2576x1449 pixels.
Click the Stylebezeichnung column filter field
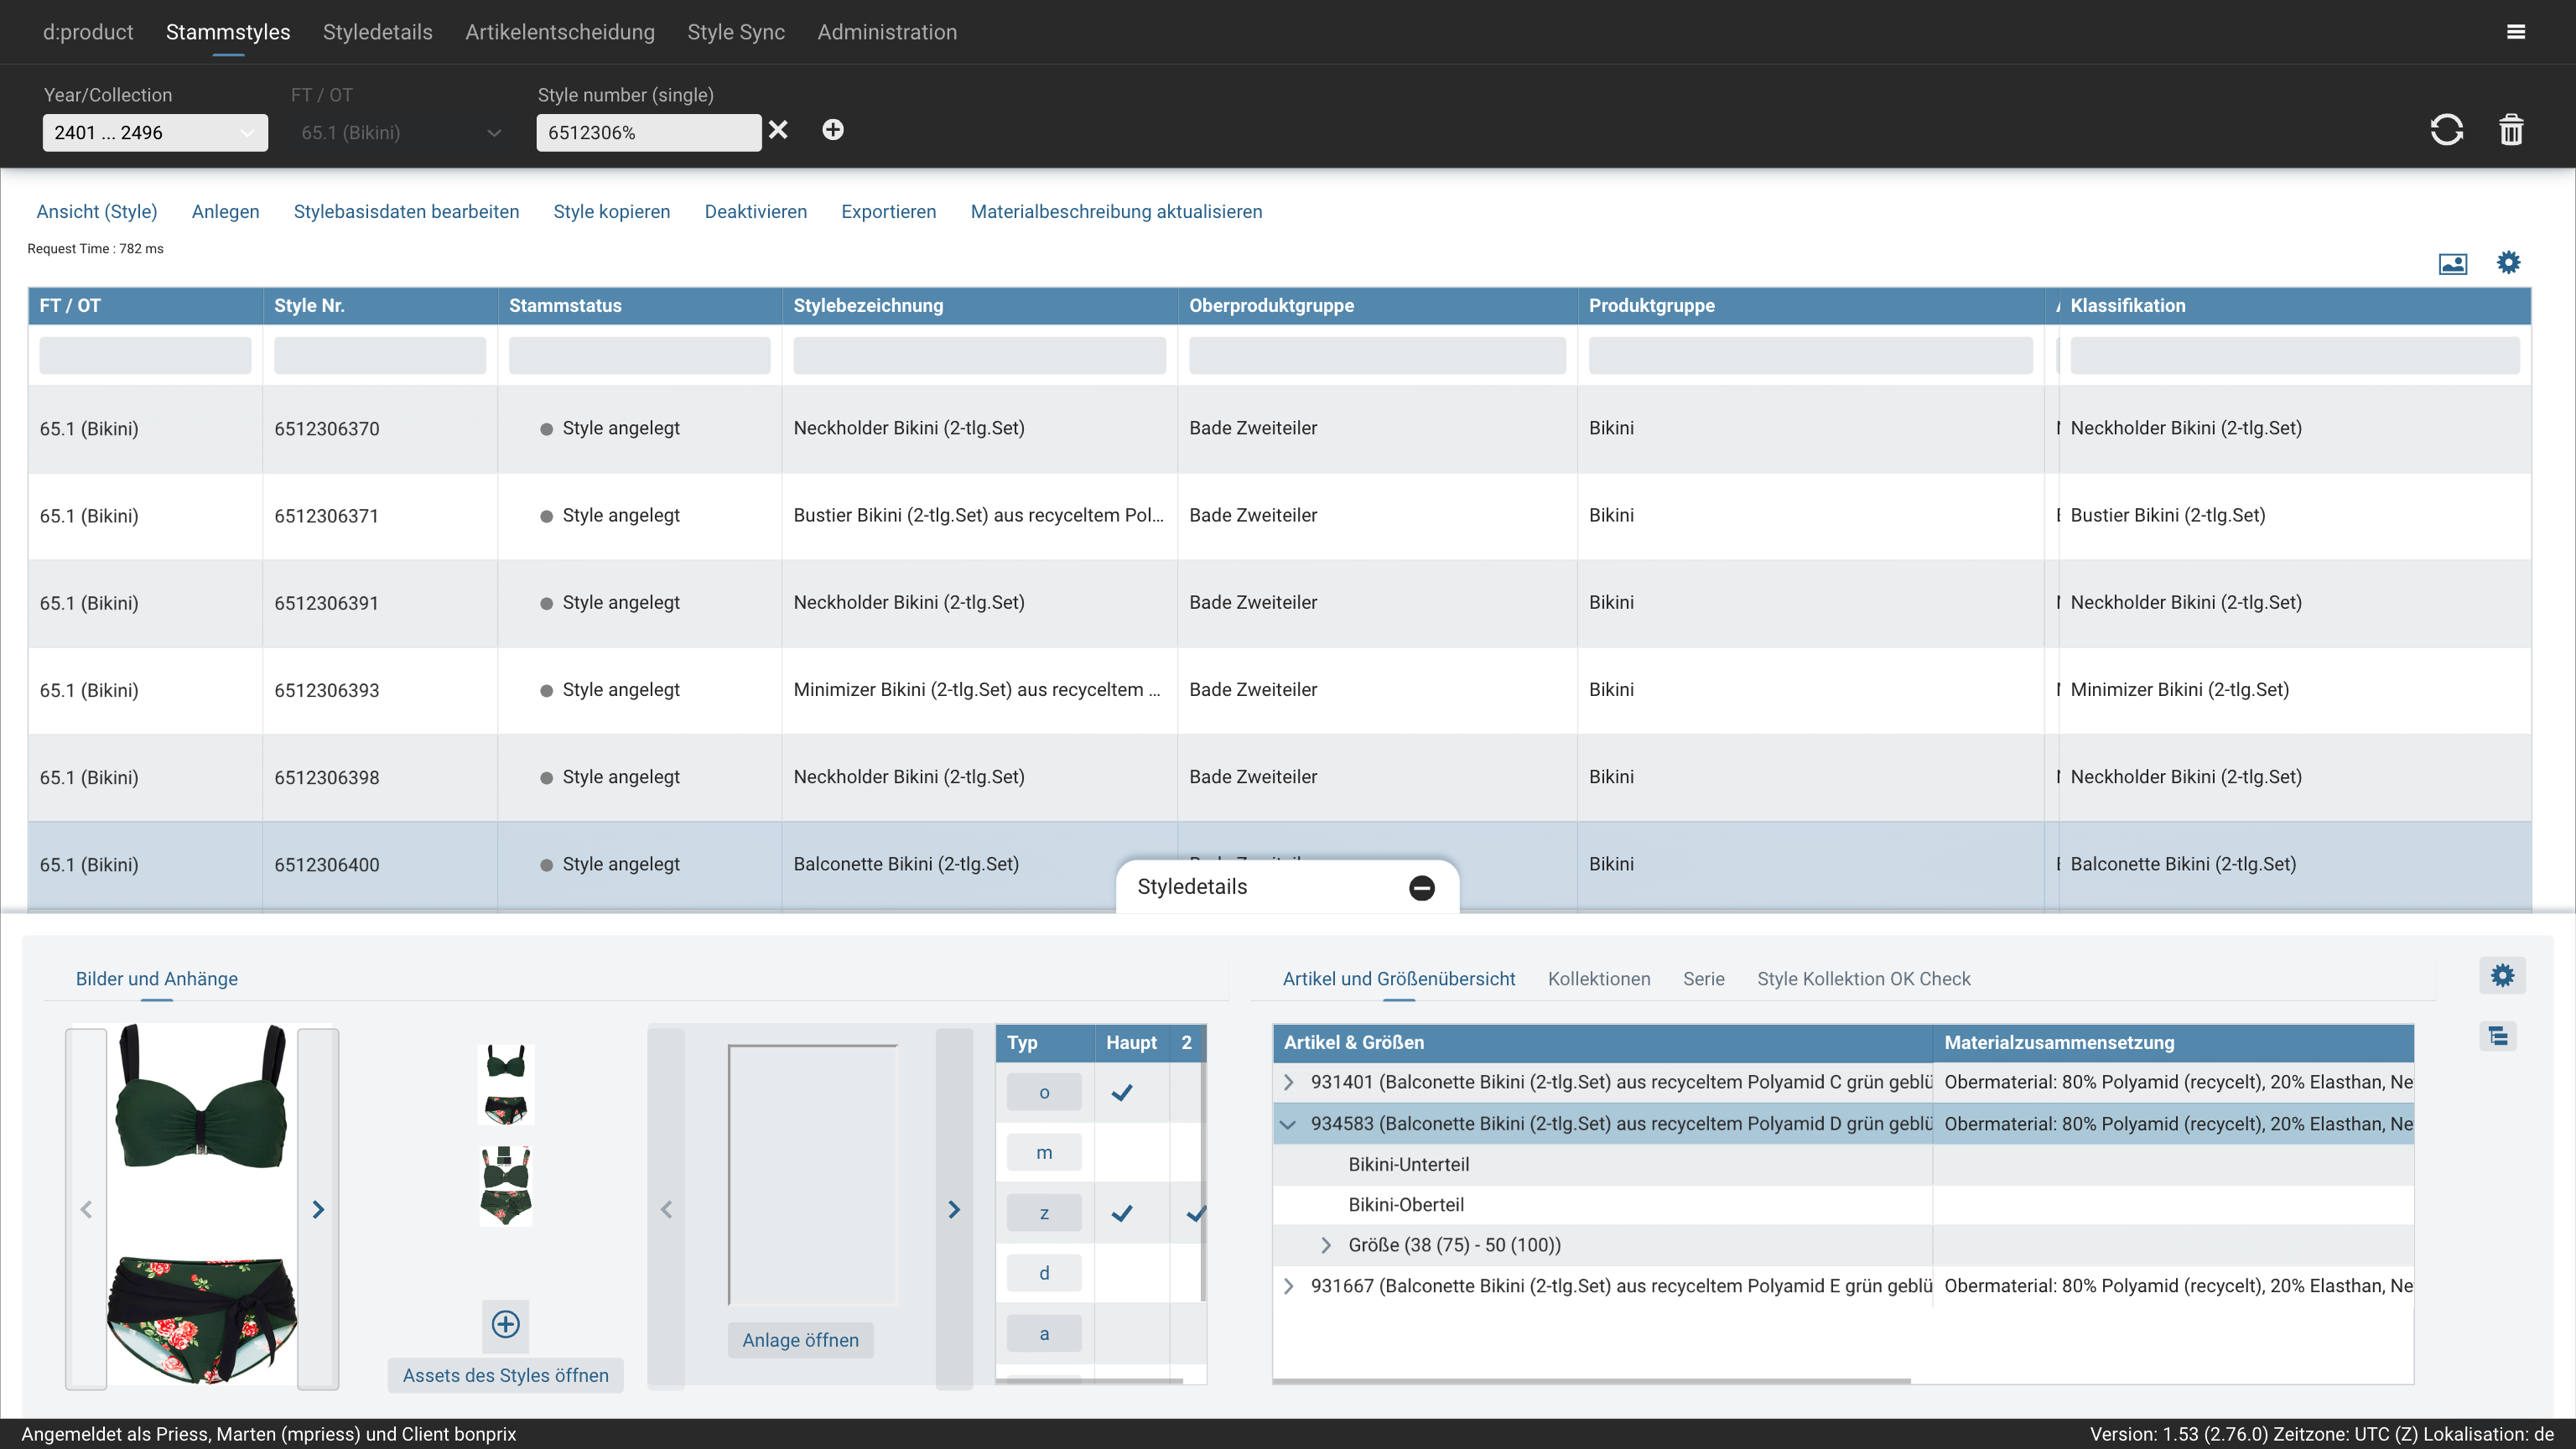point(979,356)
